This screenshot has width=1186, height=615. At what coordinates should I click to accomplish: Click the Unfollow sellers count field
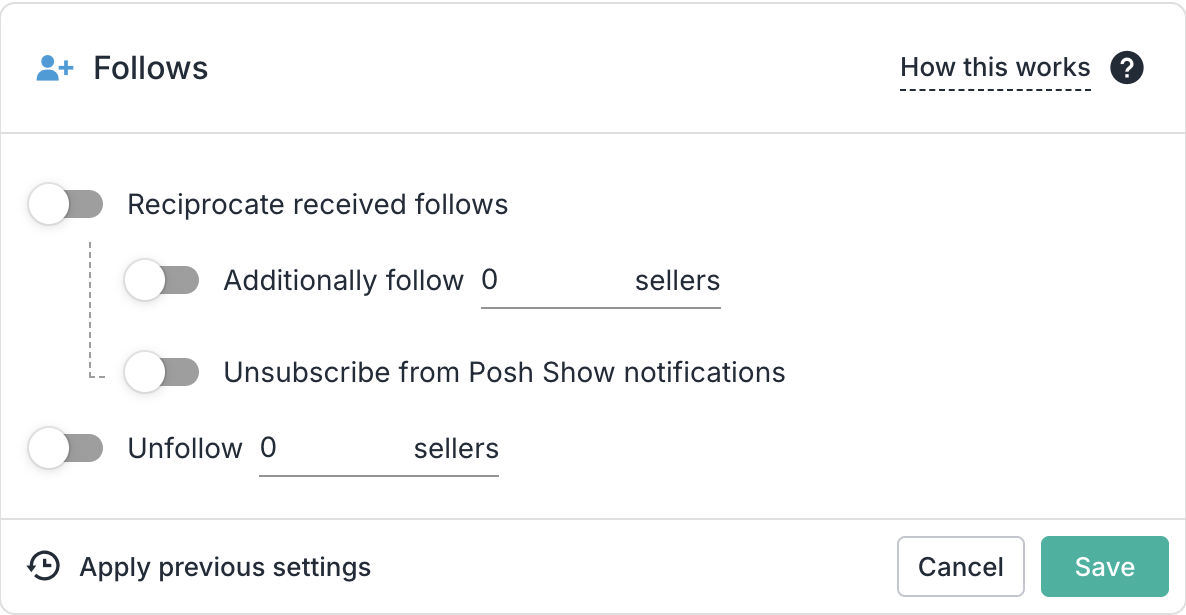point(330,449)
